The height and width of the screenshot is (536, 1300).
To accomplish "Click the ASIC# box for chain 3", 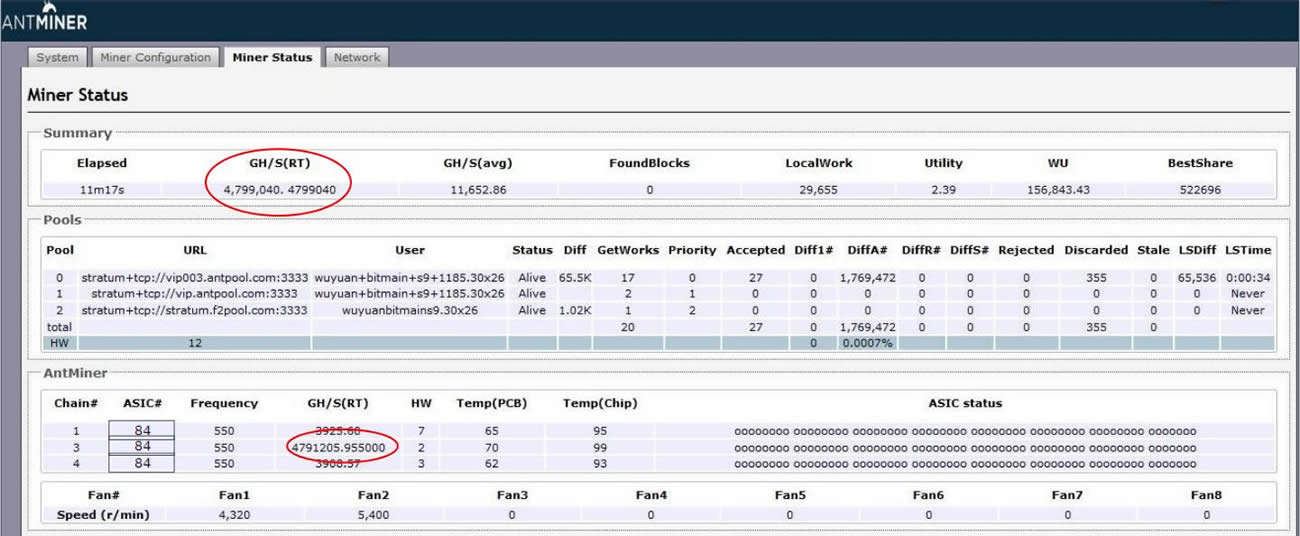I will point(142,446).
